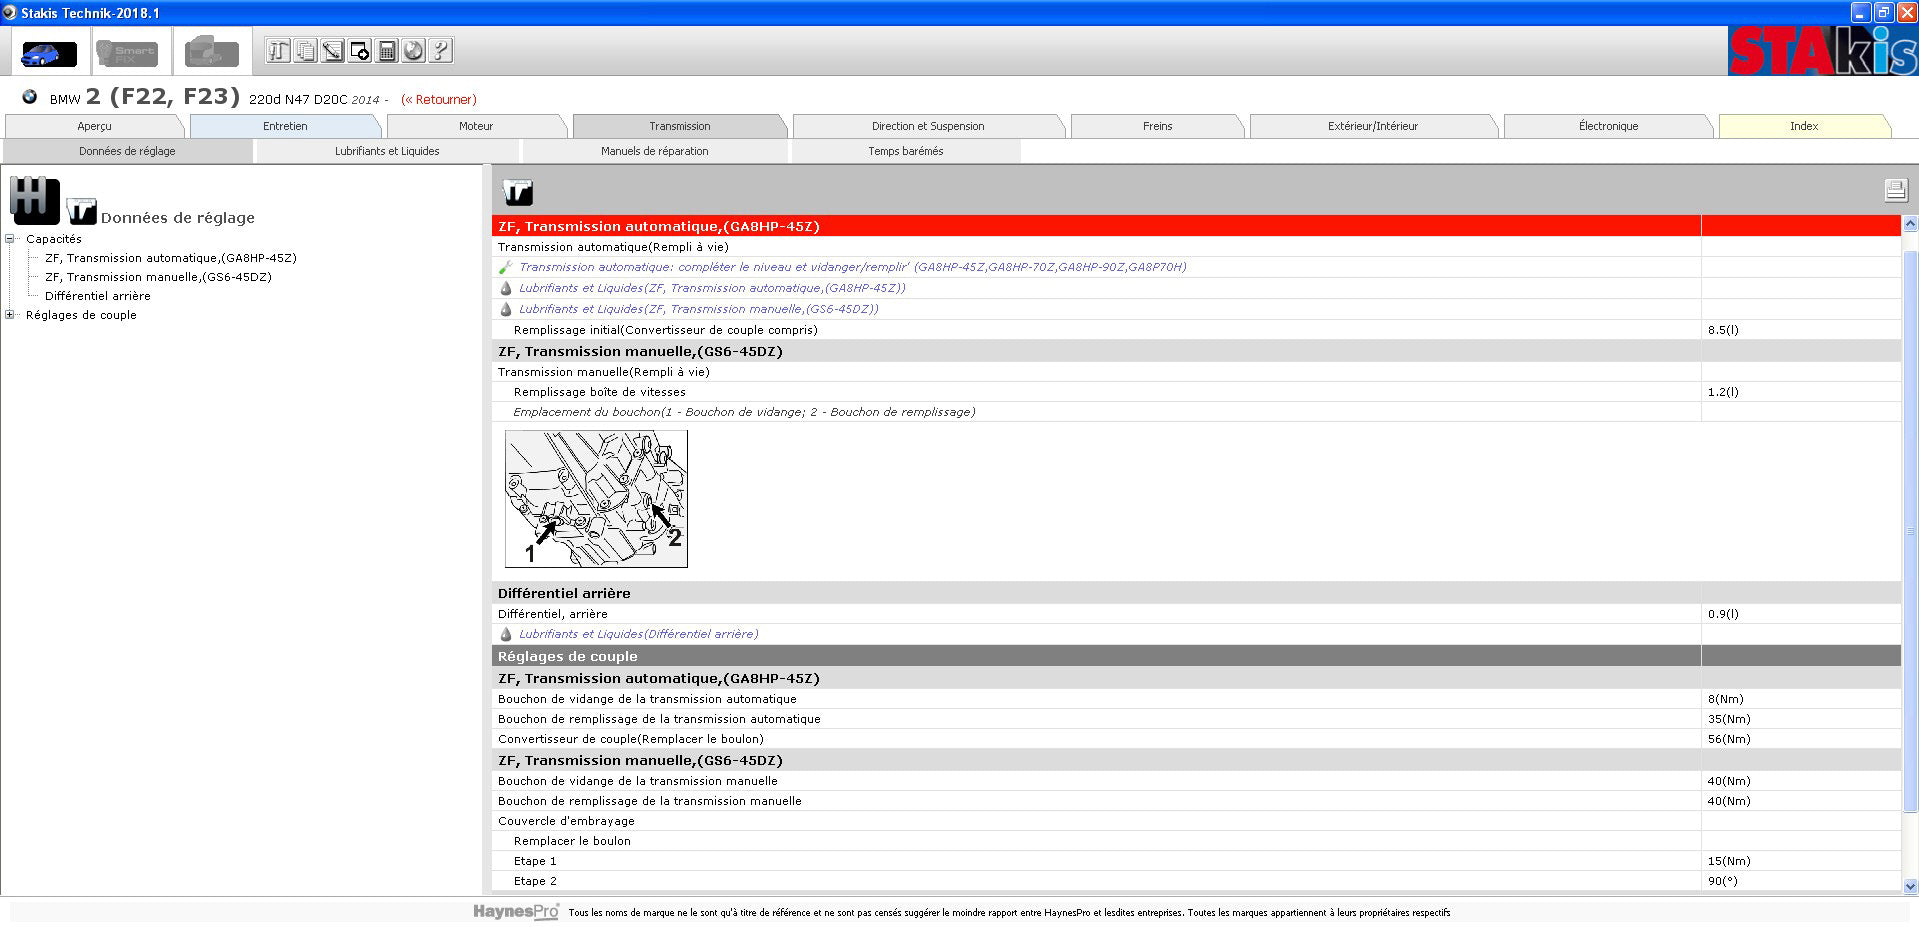Select ZF Transmission automatique (GA8HP-45Z) tree item

click(171, 258)
